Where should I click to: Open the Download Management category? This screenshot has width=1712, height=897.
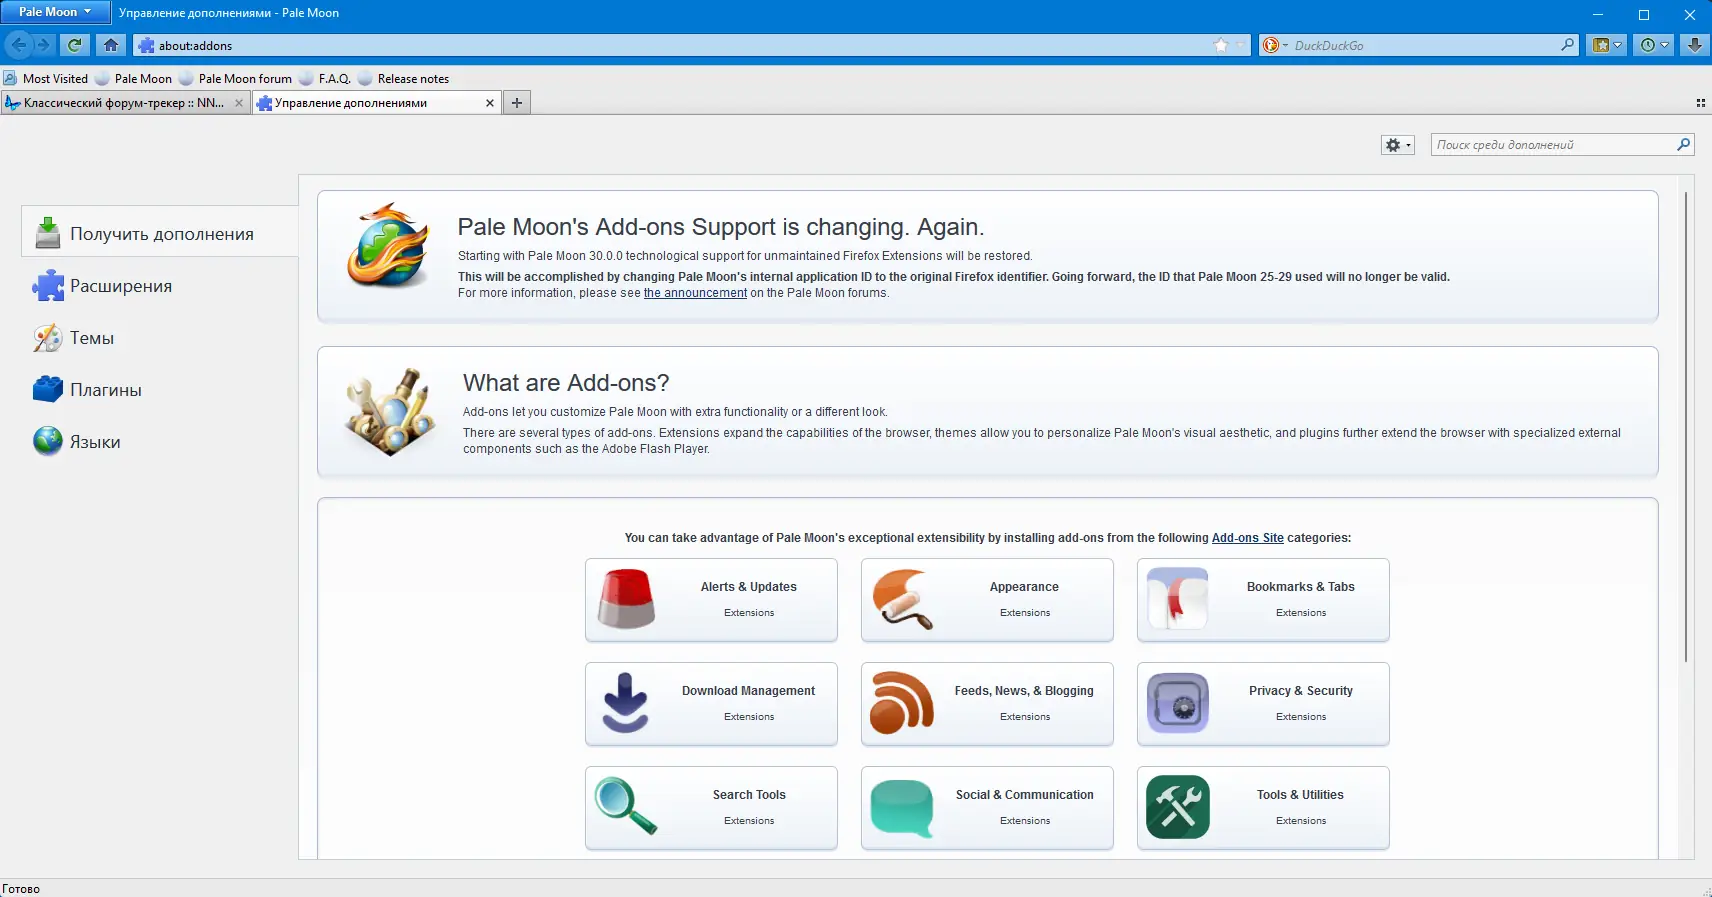(711, 704)
